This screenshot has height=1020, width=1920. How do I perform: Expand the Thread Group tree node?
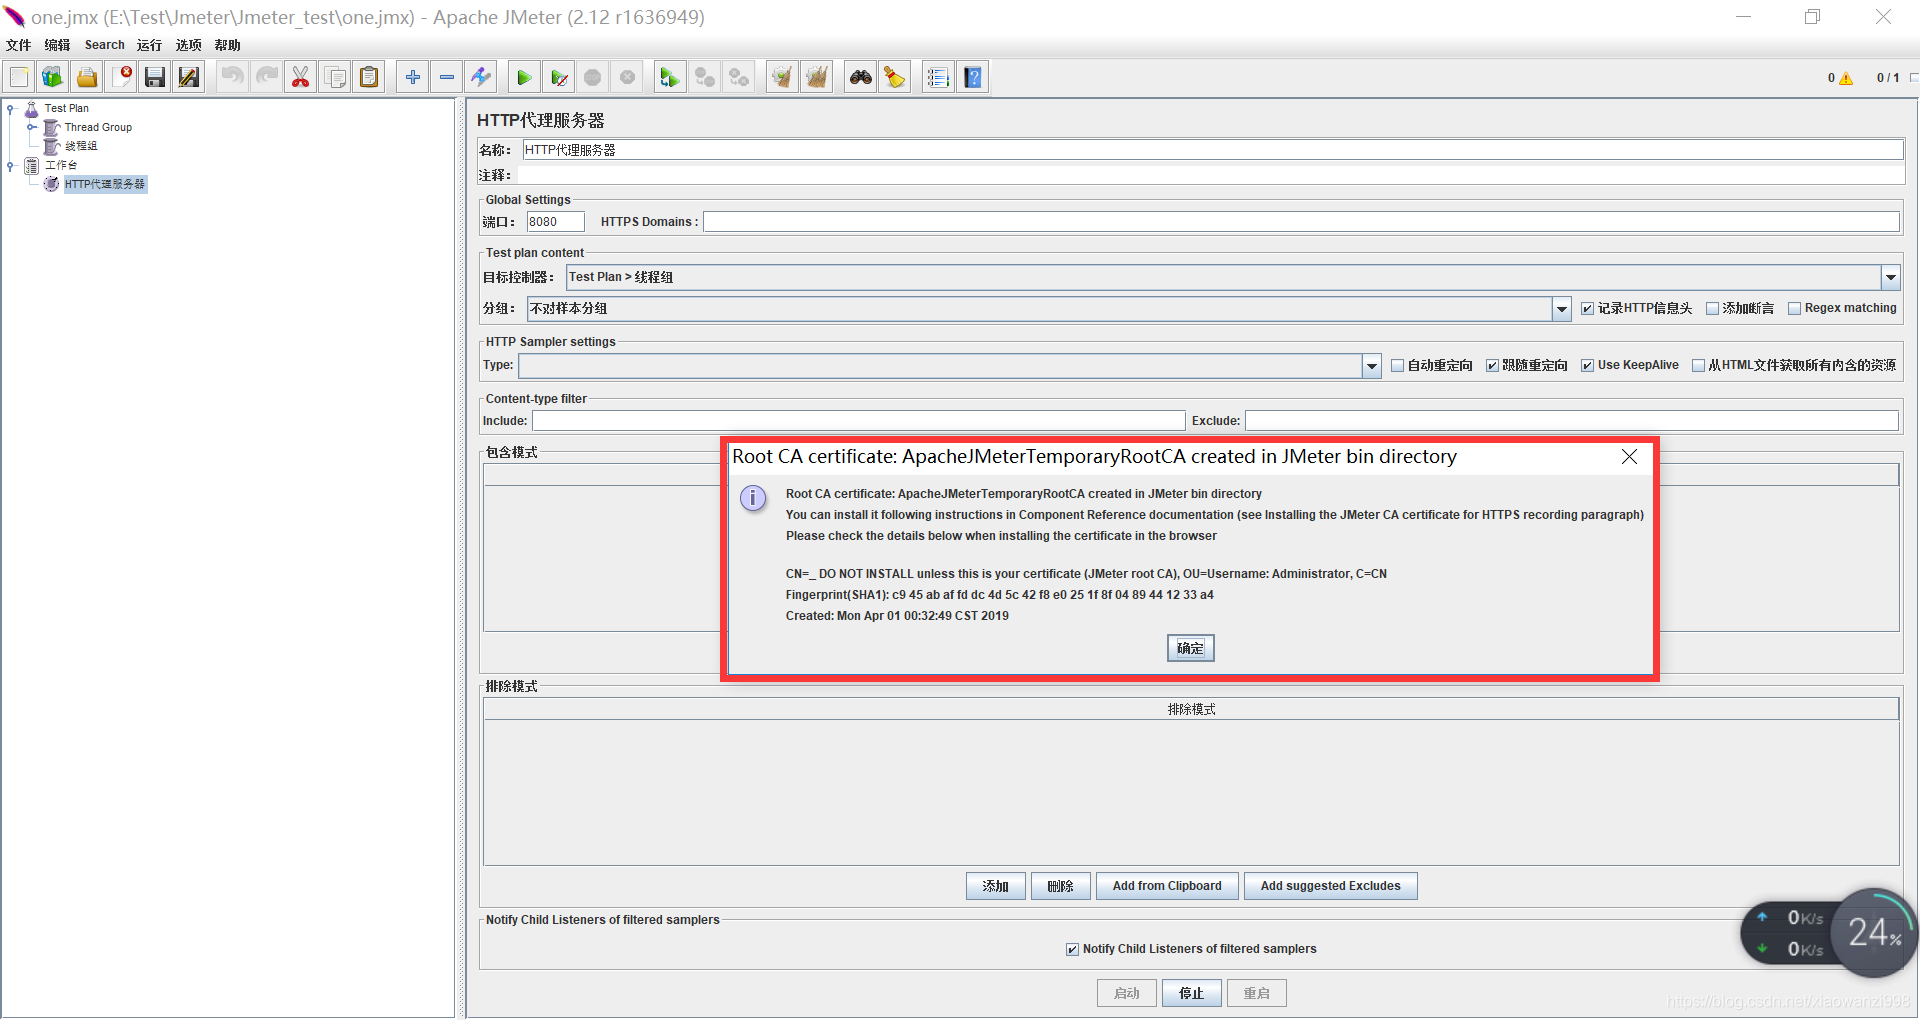(x=31, y=127)
